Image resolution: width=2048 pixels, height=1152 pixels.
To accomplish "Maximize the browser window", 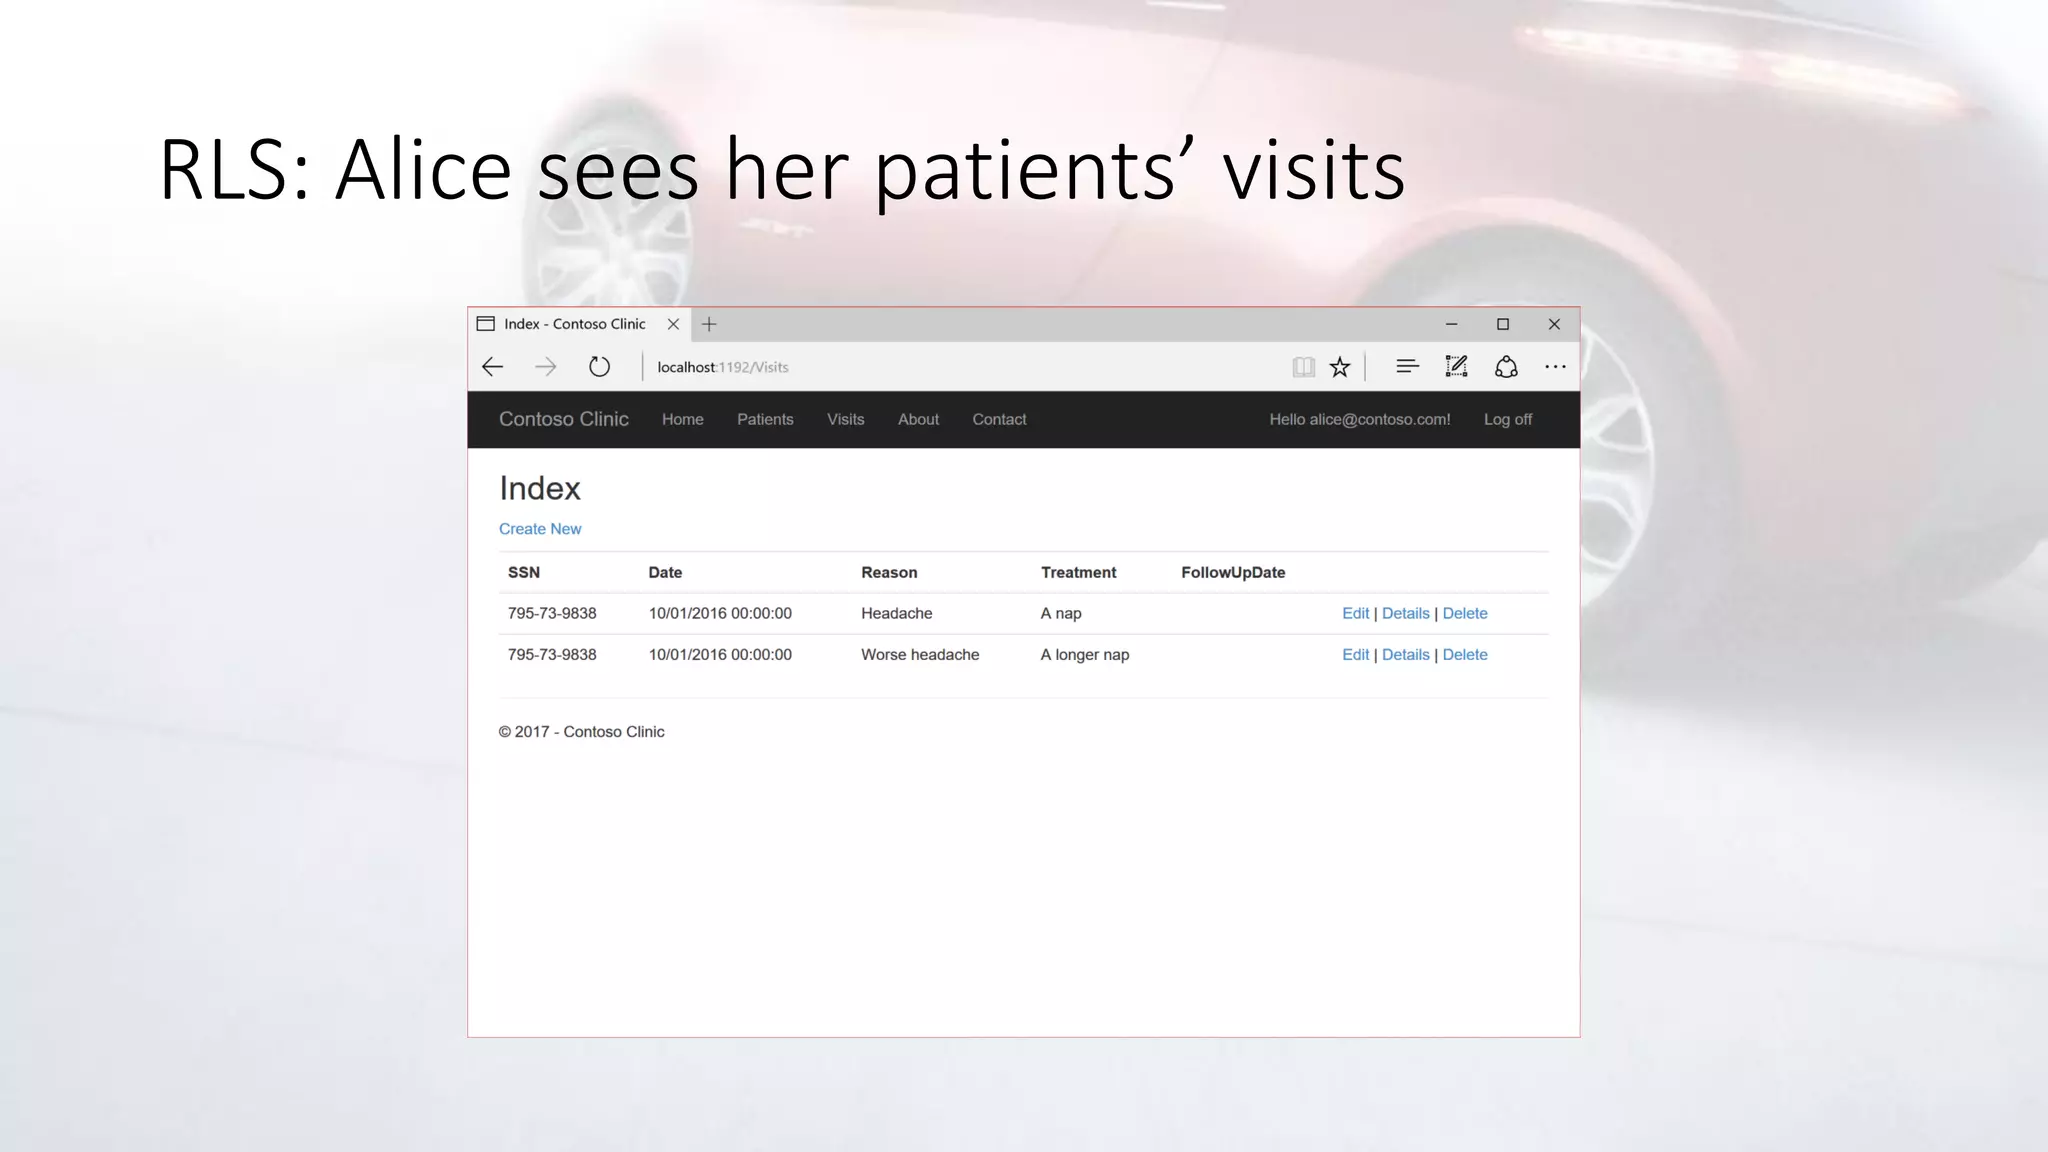I will (1502, 324).
